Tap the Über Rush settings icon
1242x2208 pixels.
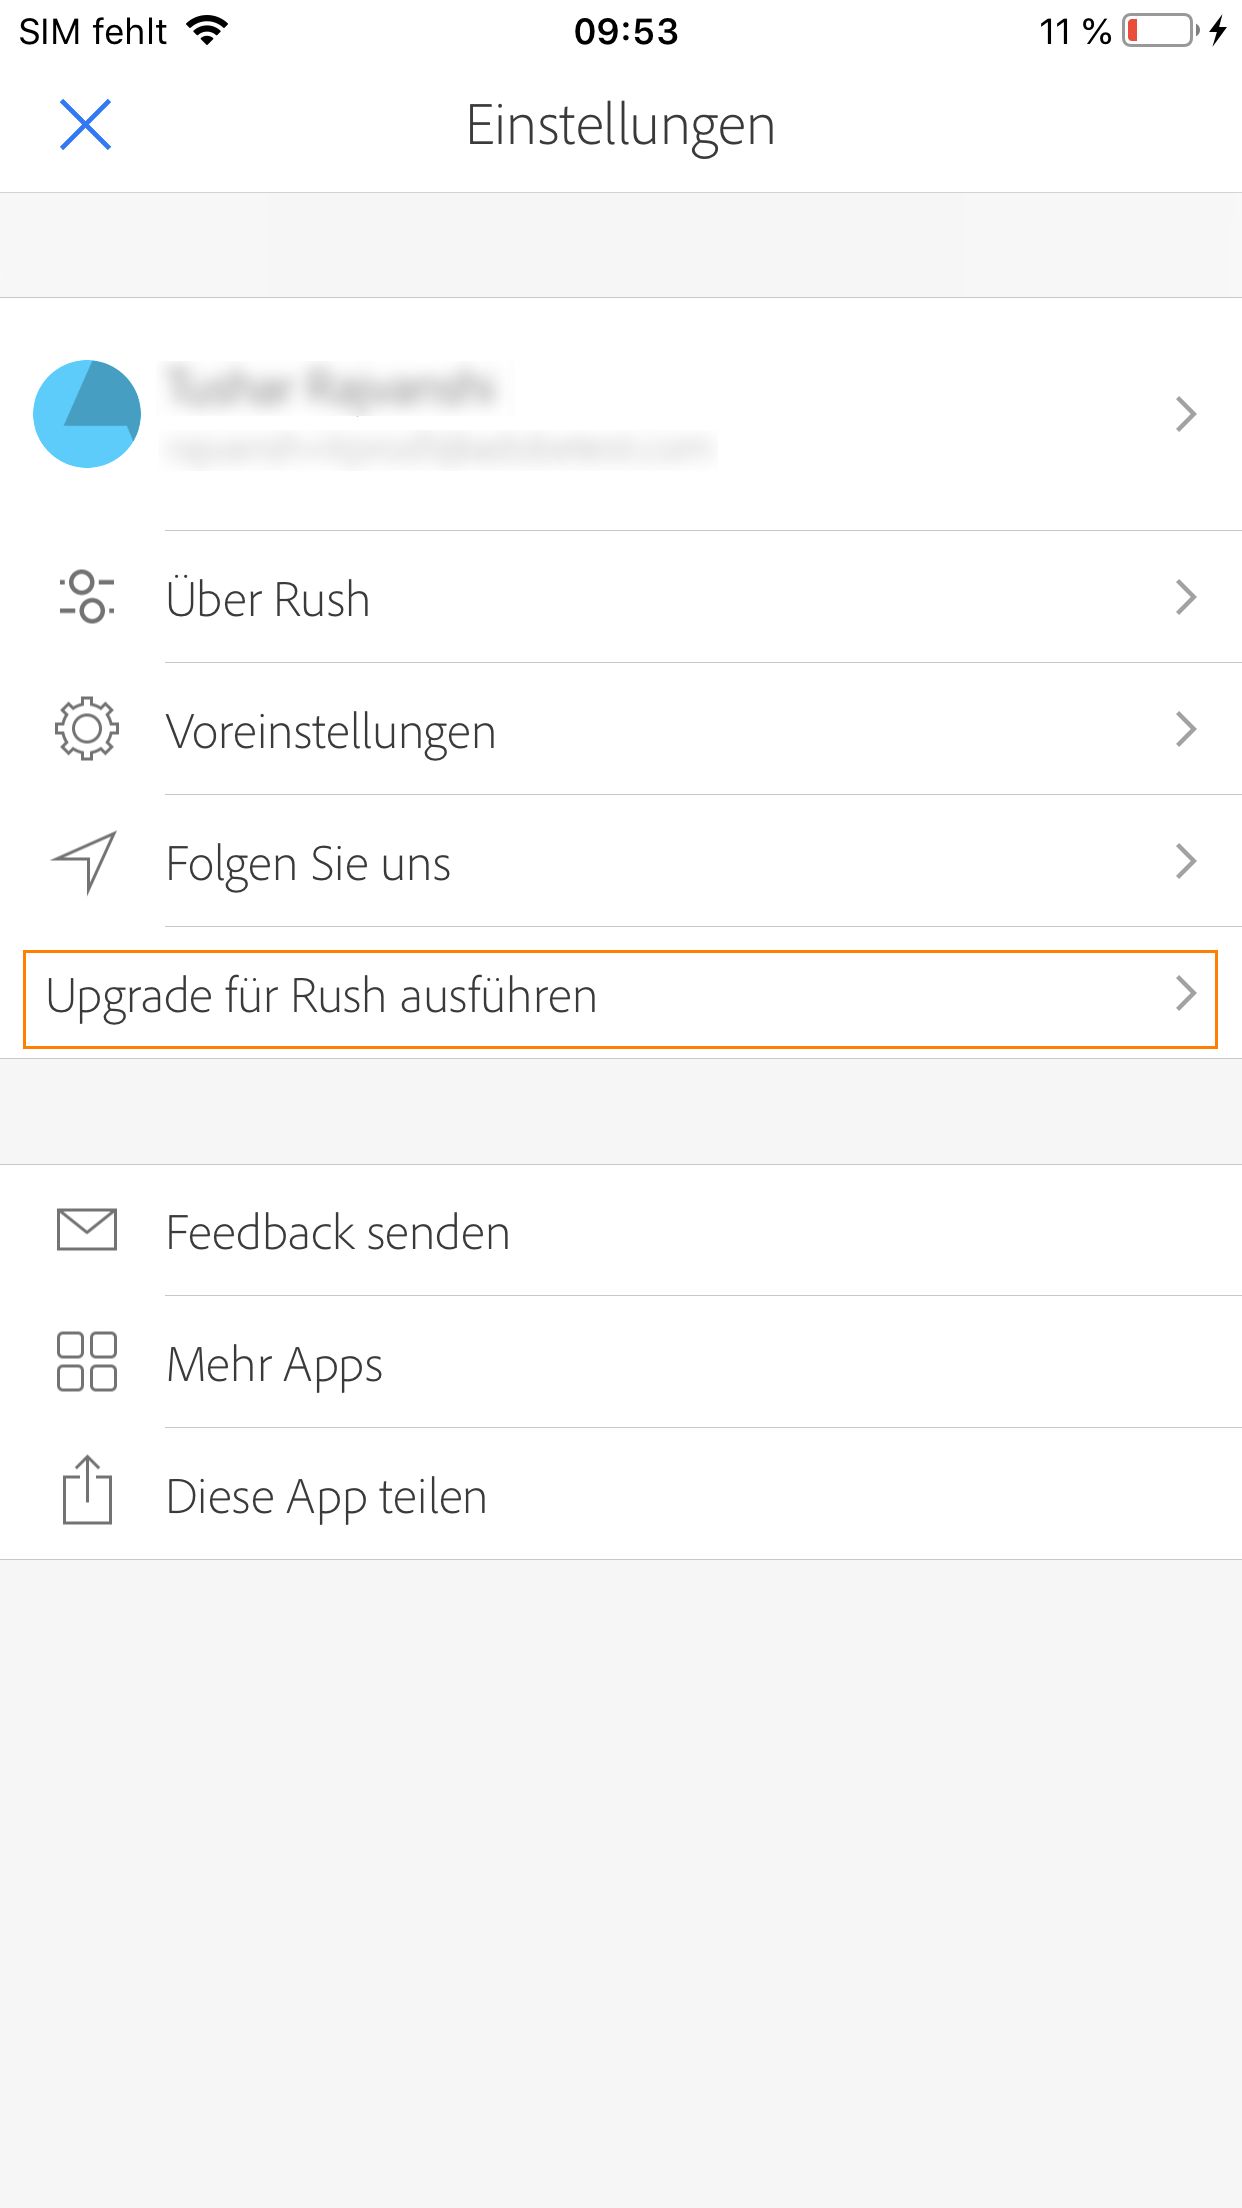(x=86, y=598)
